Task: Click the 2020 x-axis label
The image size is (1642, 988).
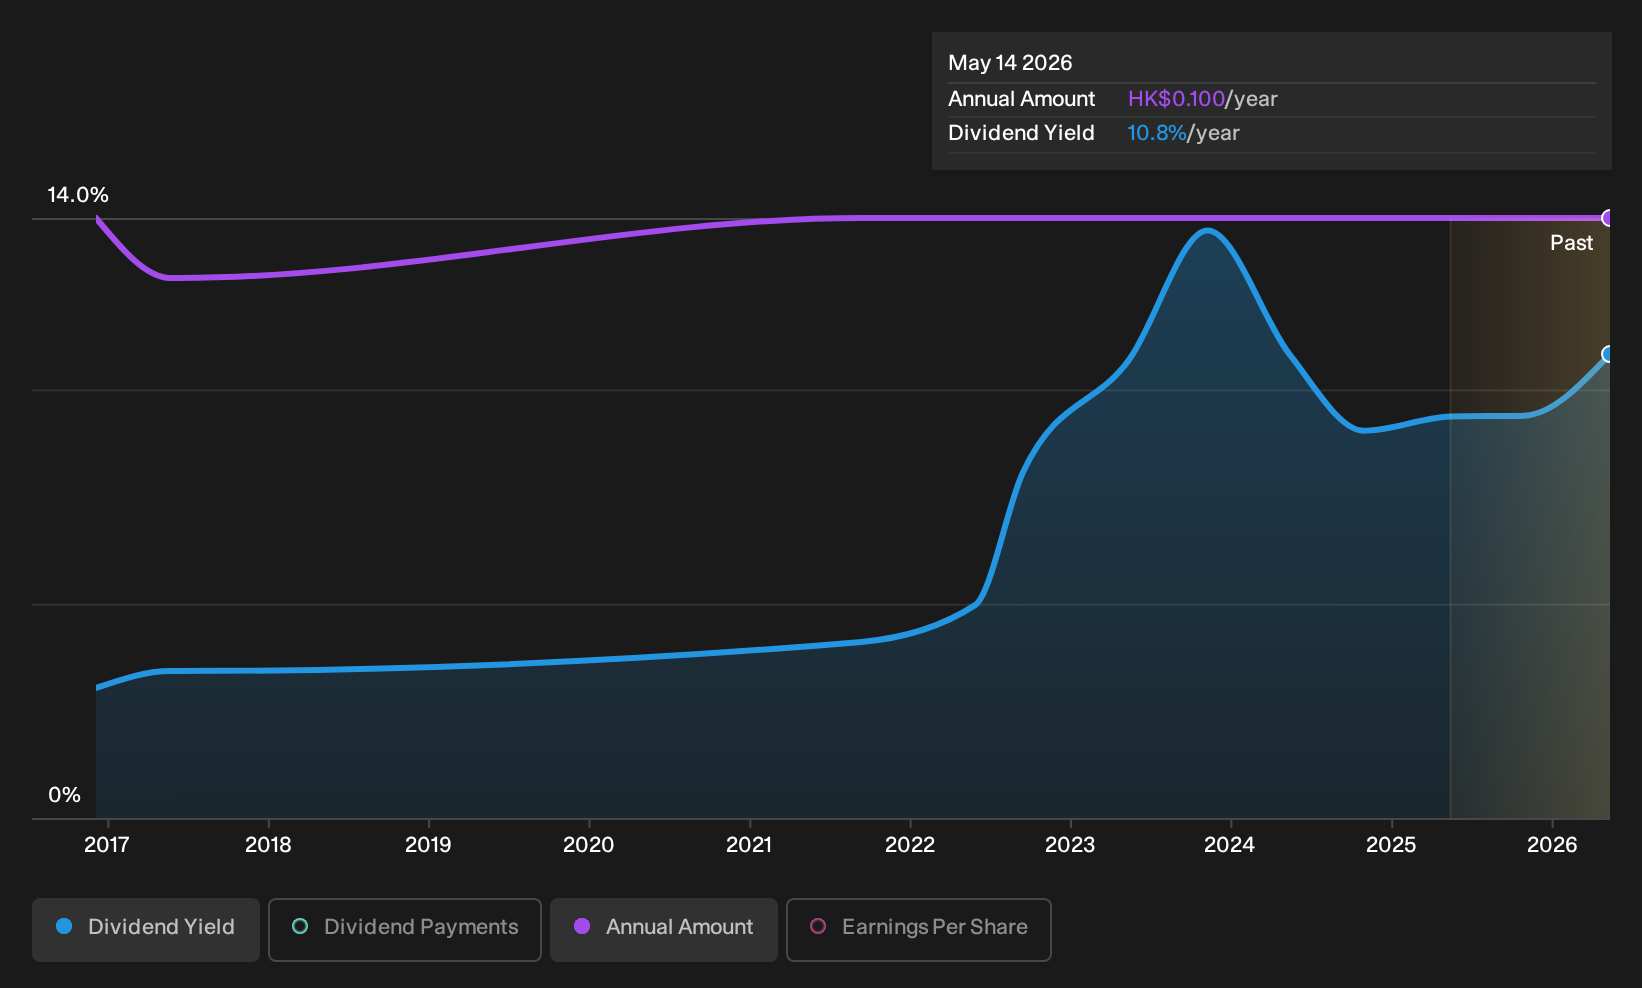Action: tap(589, 845)
